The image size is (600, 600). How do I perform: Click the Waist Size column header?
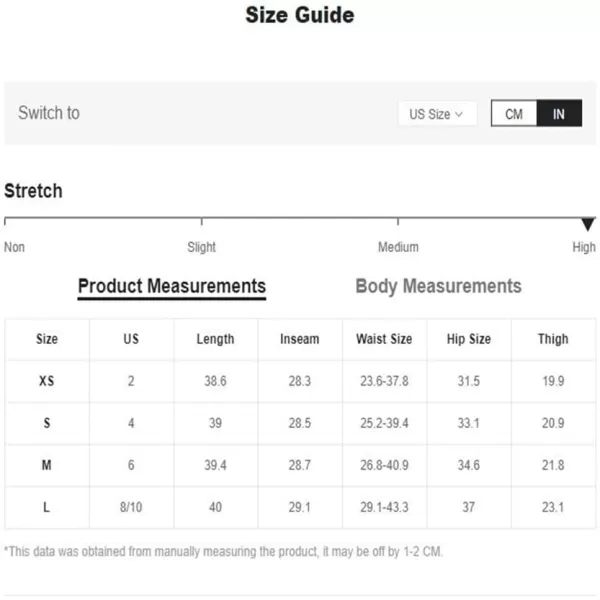point(384,339)
